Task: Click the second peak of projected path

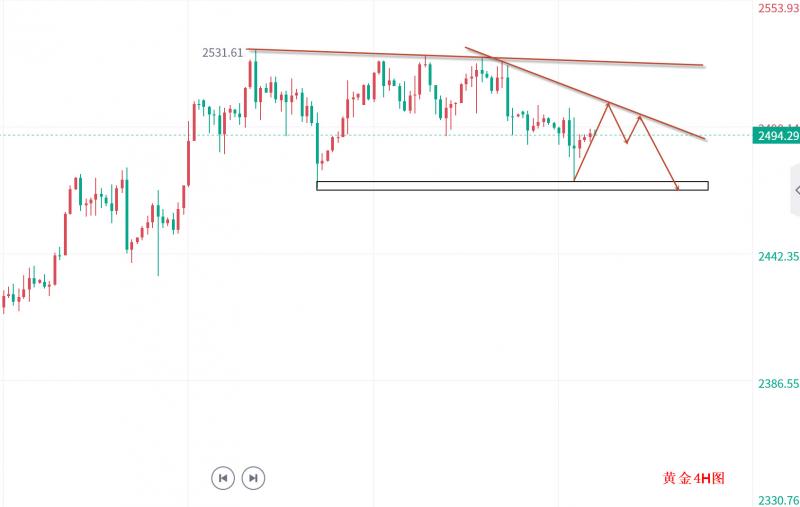Action: pos(639,117)
